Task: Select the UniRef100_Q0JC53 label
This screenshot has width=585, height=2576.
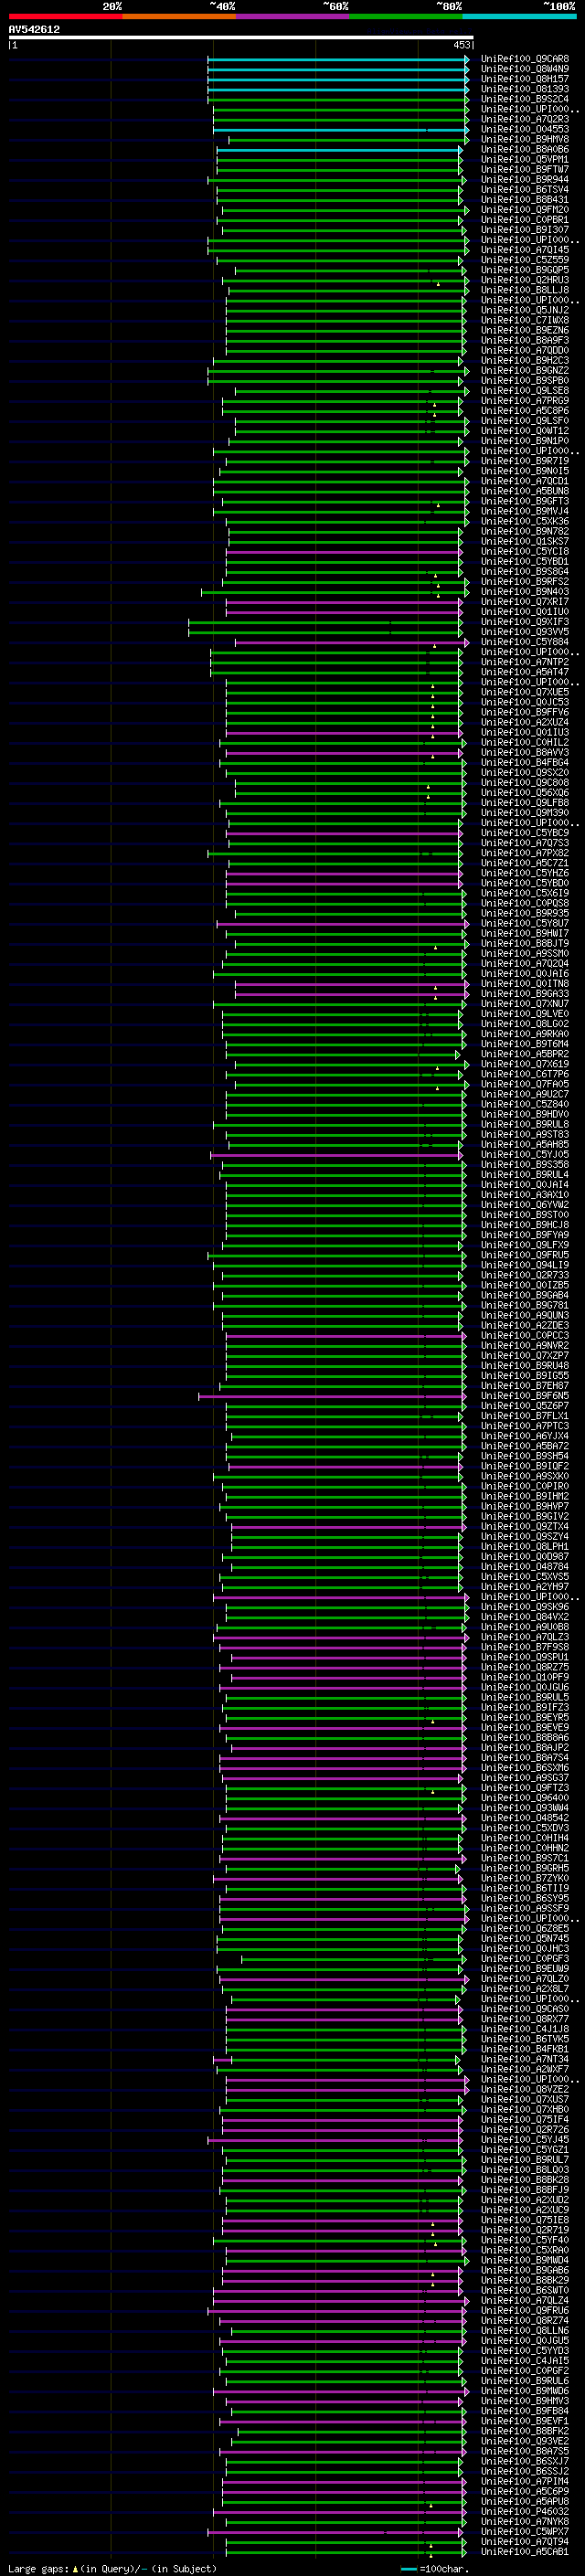Action: pos(525,702)
